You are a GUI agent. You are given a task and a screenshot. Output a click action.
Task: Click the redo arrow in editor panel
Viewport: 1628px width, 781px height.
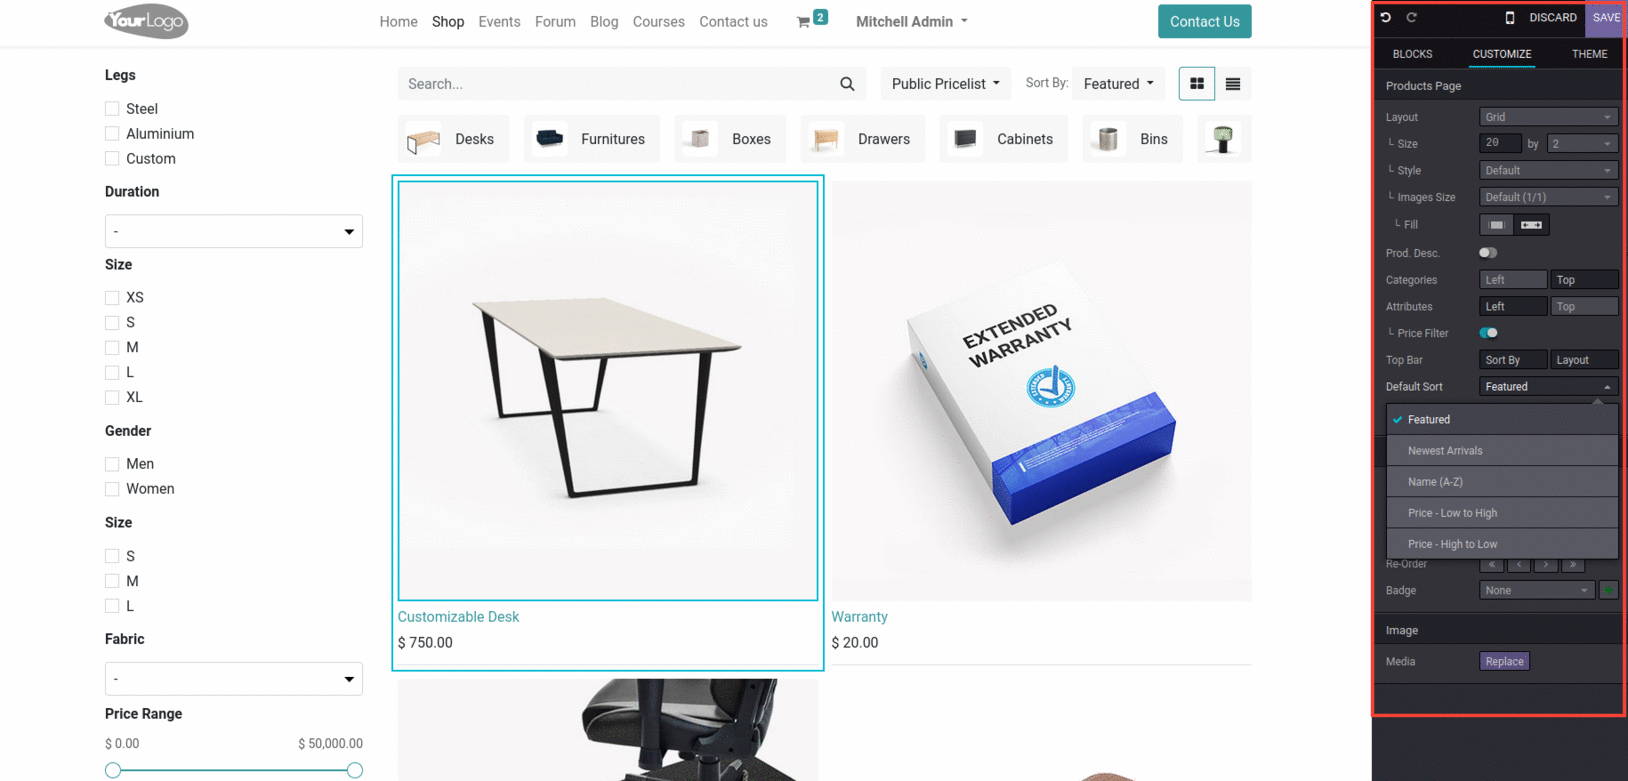(x=1412, y=17)
